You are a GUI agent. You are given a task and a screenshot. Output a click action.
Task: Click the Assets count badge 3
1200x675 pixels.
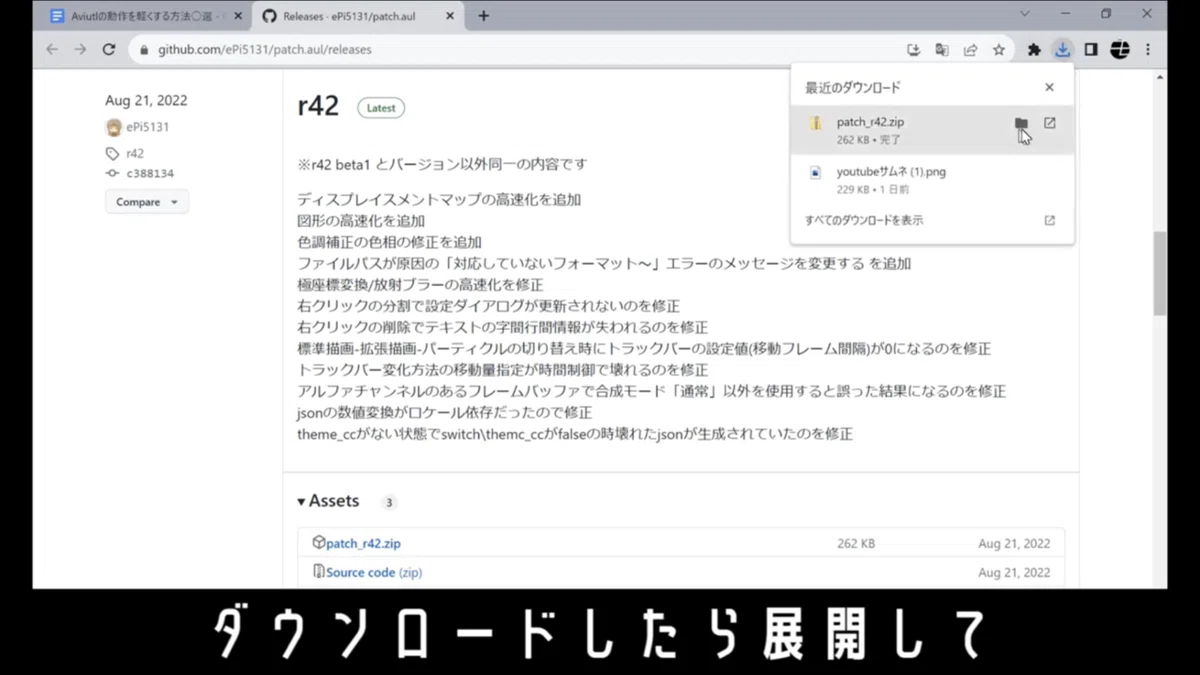click(388, 502)
